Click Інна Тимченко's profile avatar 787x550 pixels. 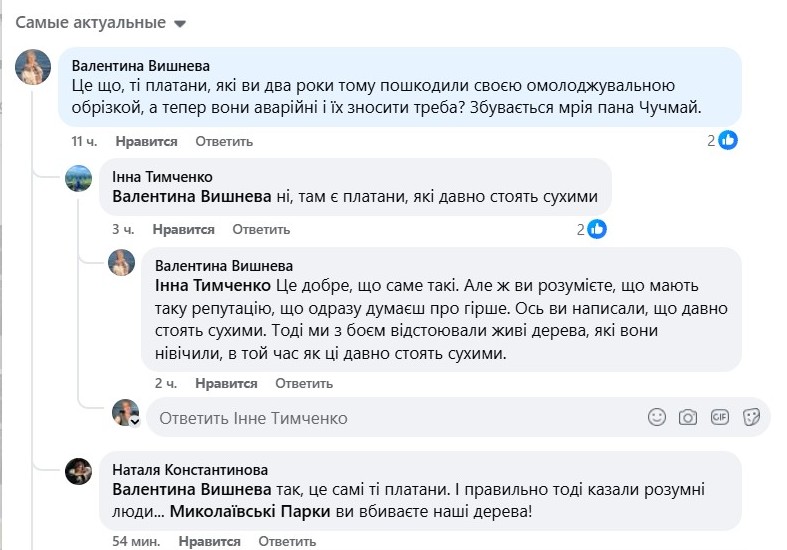click(x=79, y=178)
